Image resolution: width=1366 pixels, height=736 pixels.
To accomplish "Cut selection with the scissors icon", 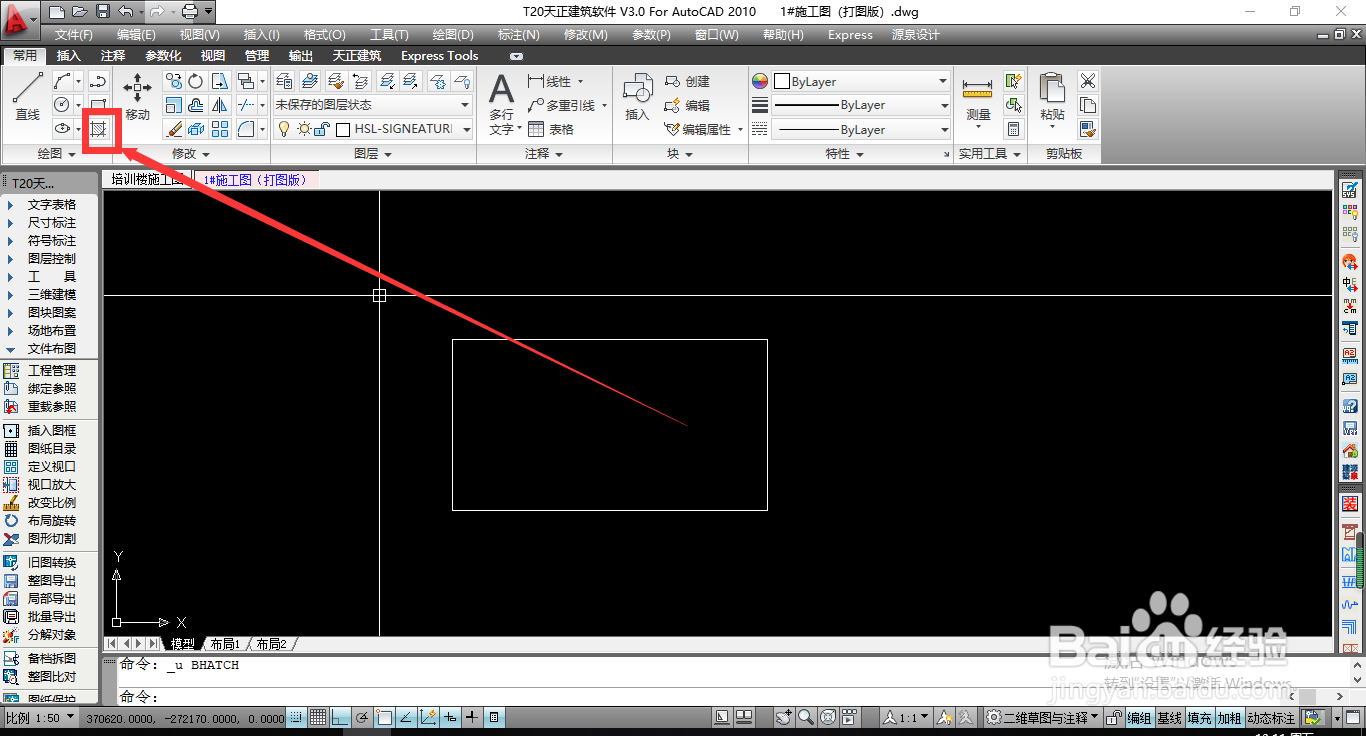I will click(x=1088, y=81).
